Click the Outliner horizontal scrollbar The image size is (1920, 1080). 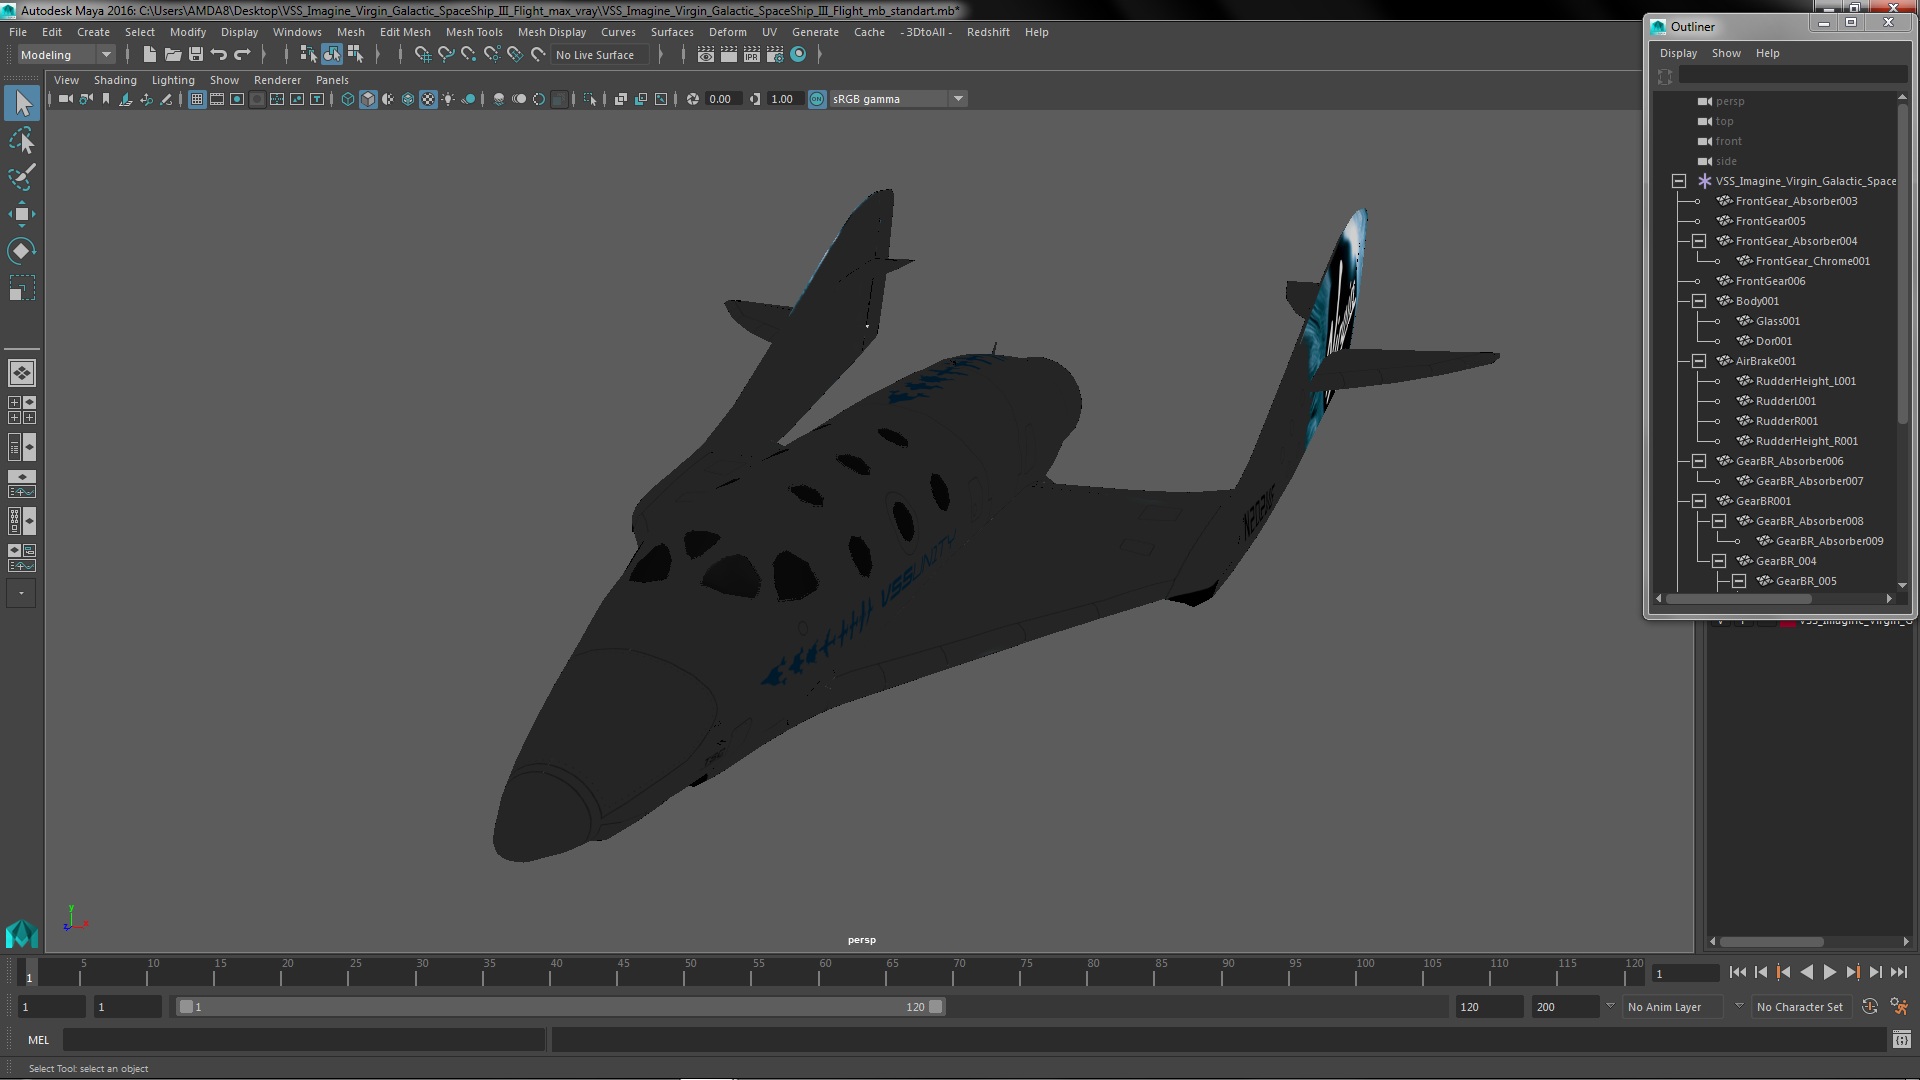1738,599
